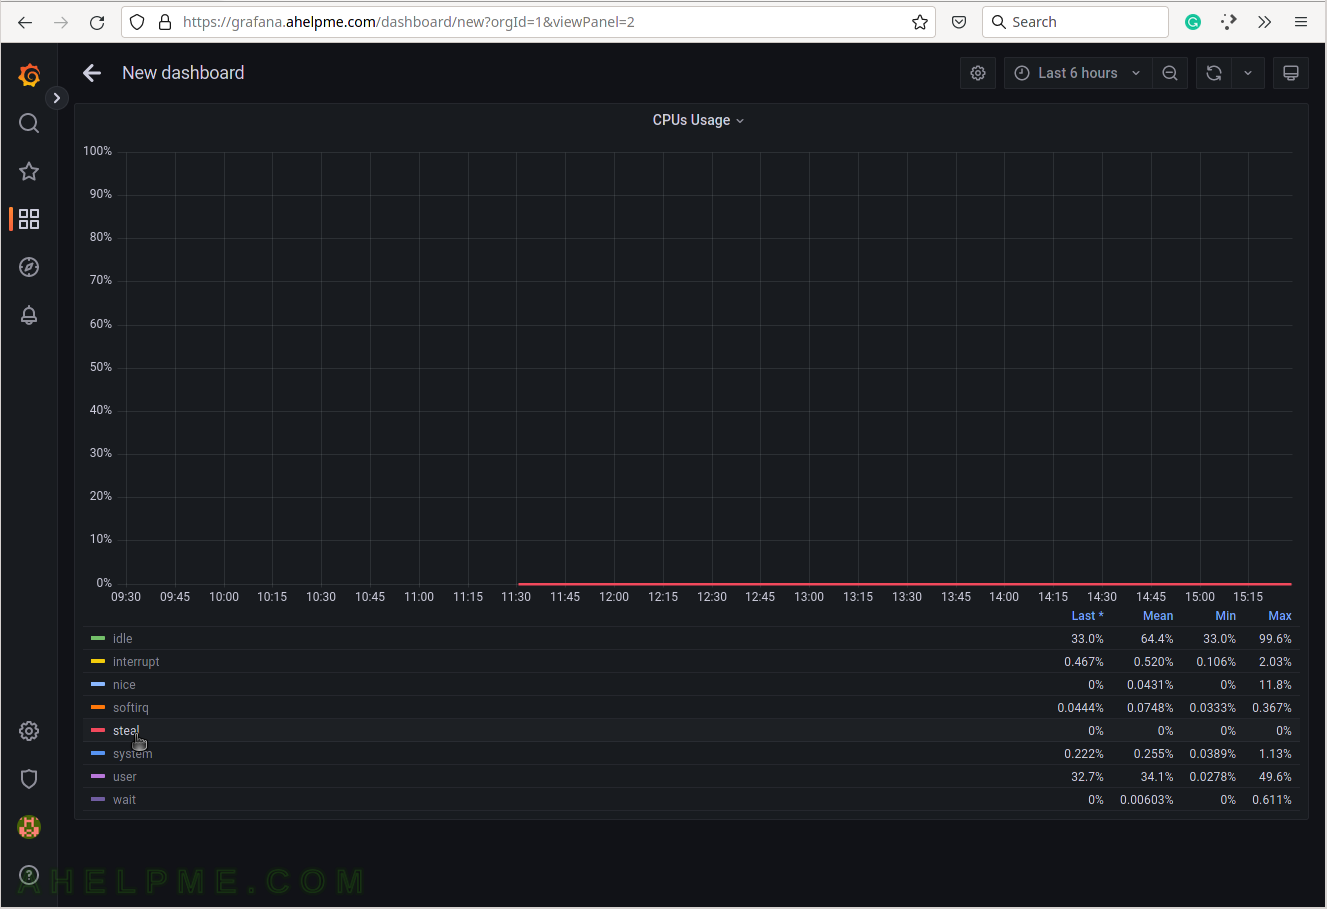This screenshot has height=909, width=1327.
Task: Click the browser forward button
Action: coord(61,22)
